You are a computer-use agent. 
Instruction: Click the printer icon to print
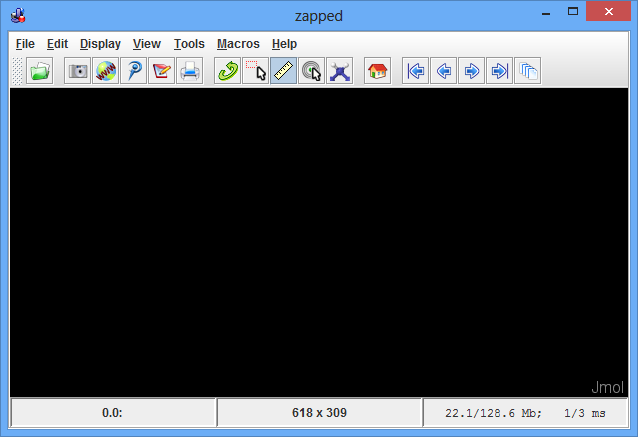point(190,71)
